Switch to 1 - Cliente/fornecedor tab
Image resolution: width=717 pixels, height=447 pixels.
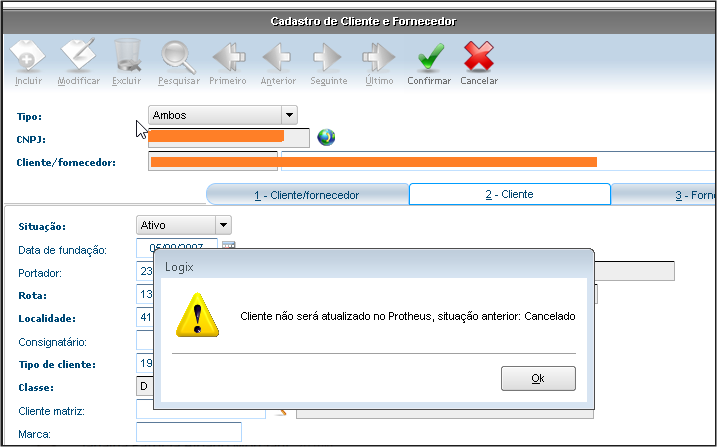(307, 195)
